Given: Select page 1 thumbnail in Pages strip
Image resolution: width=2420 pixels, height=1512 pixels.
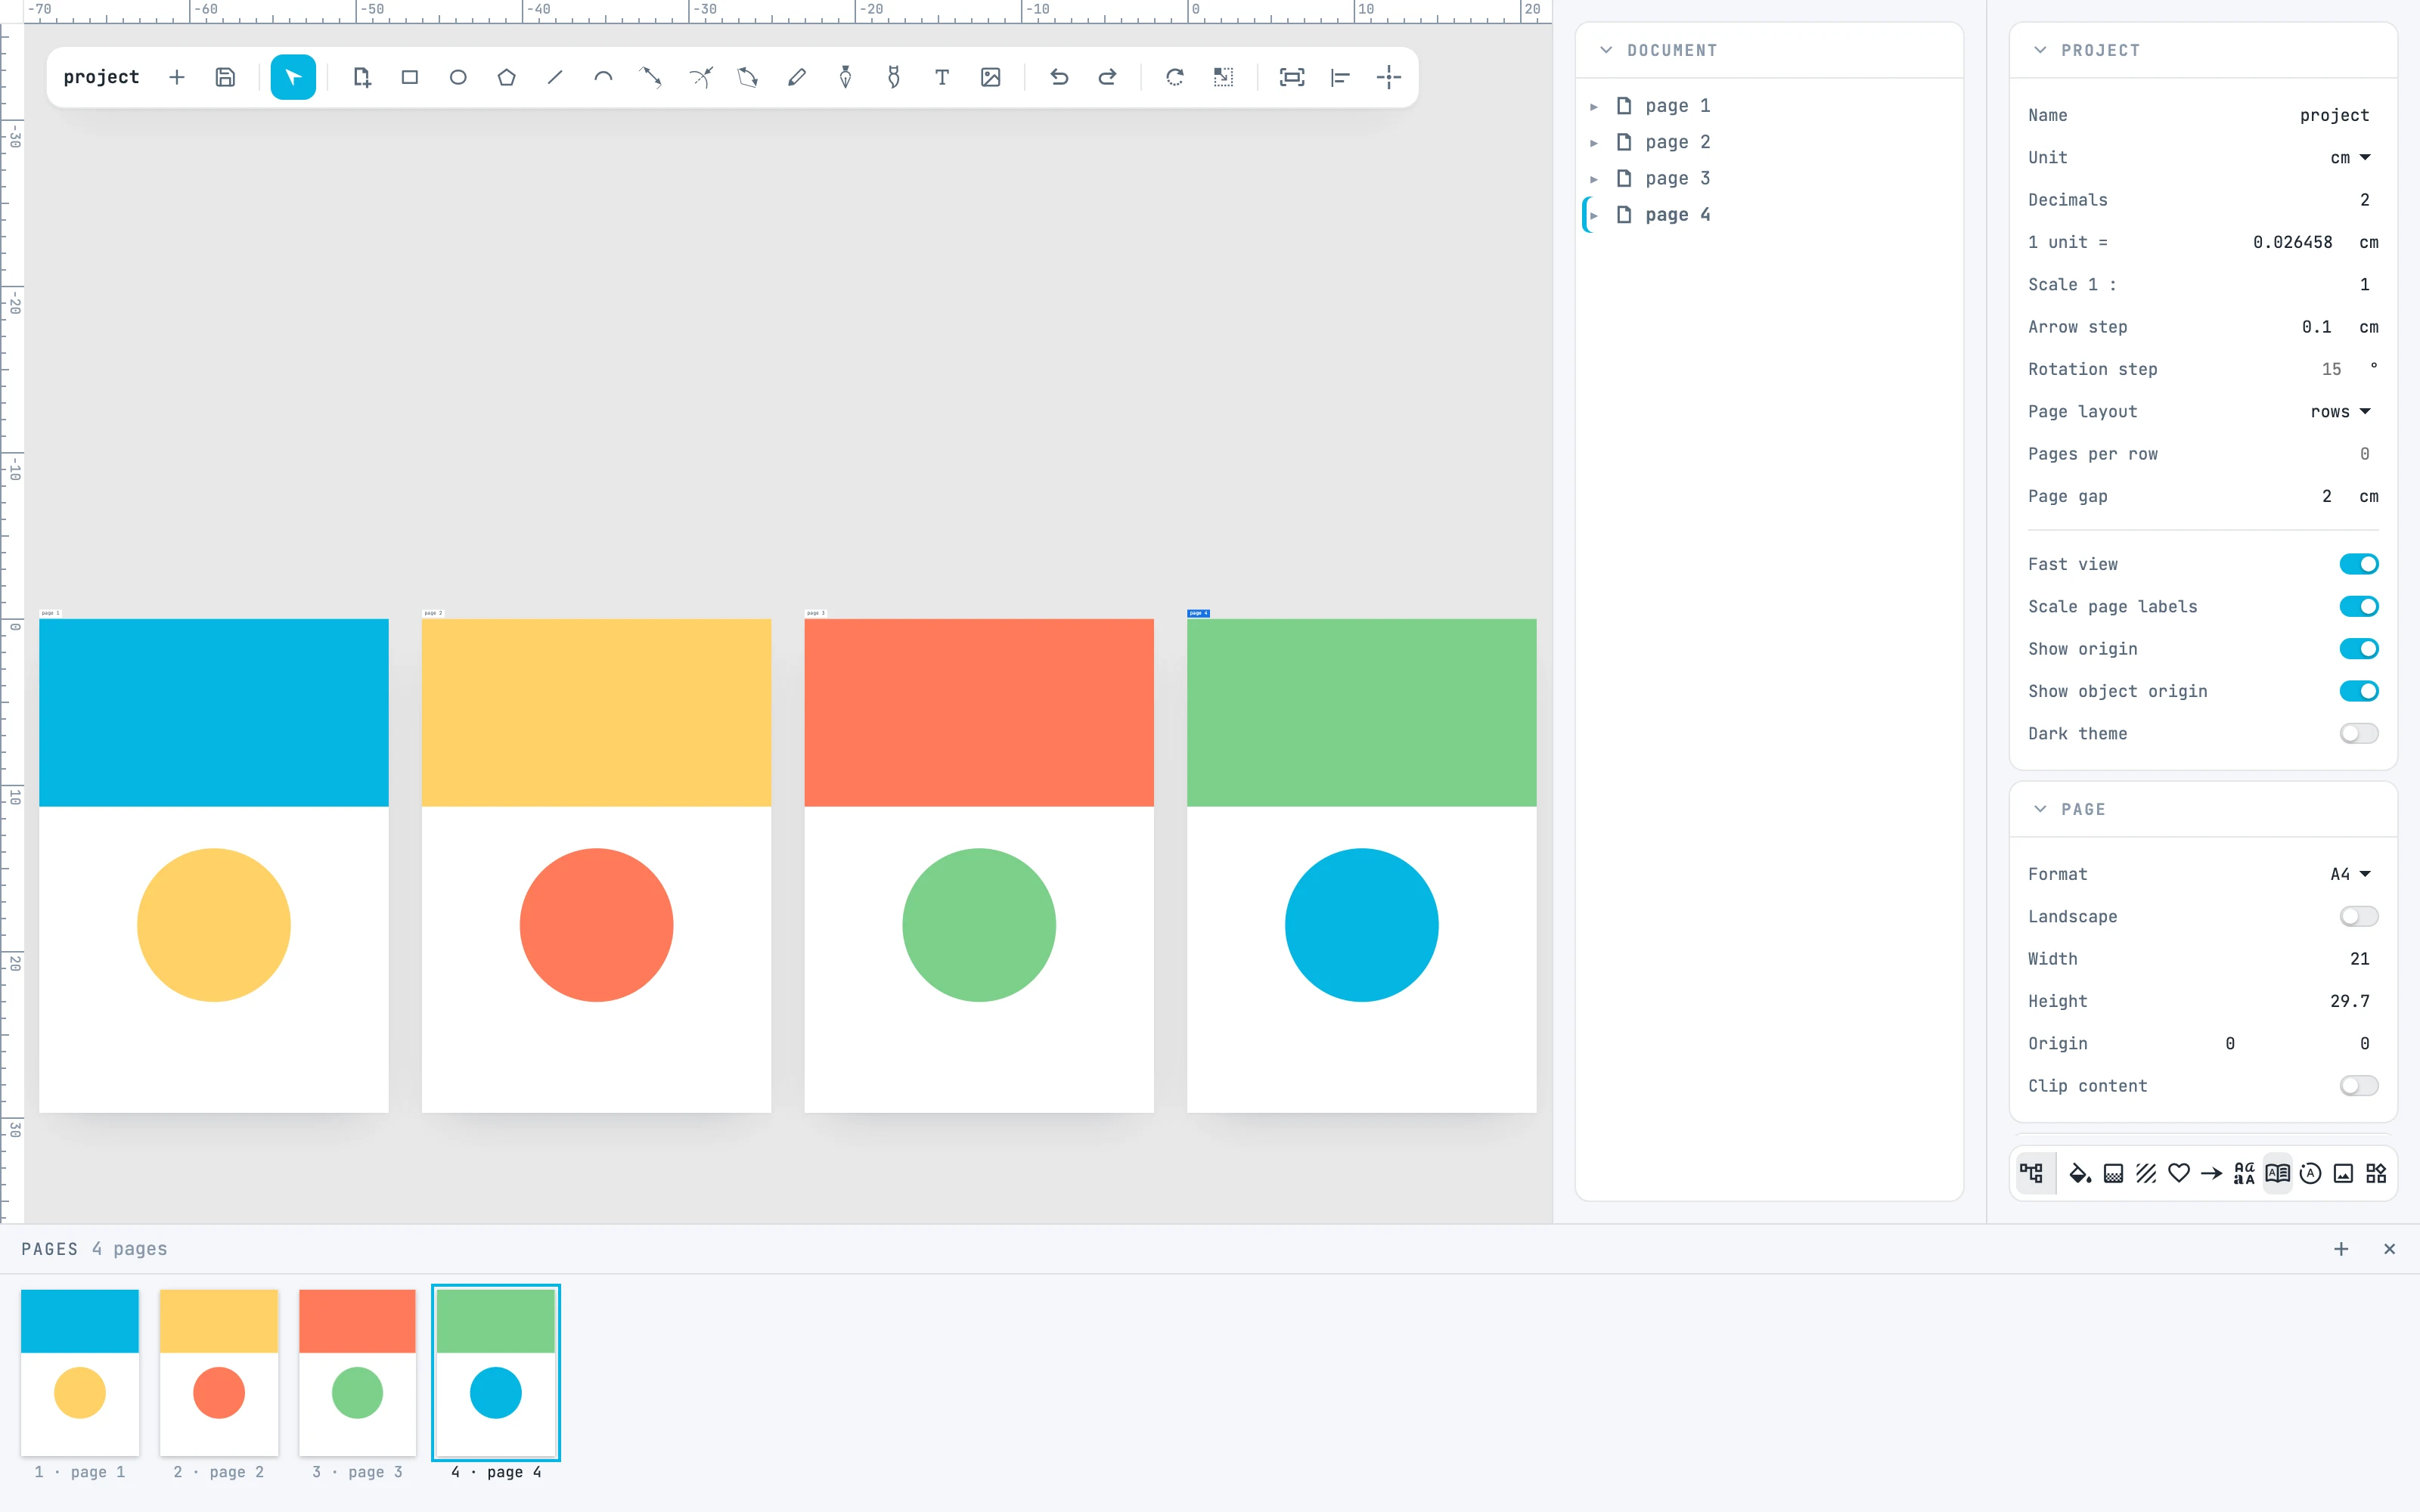Looking at the screenshot, I should coord(80,1372).
